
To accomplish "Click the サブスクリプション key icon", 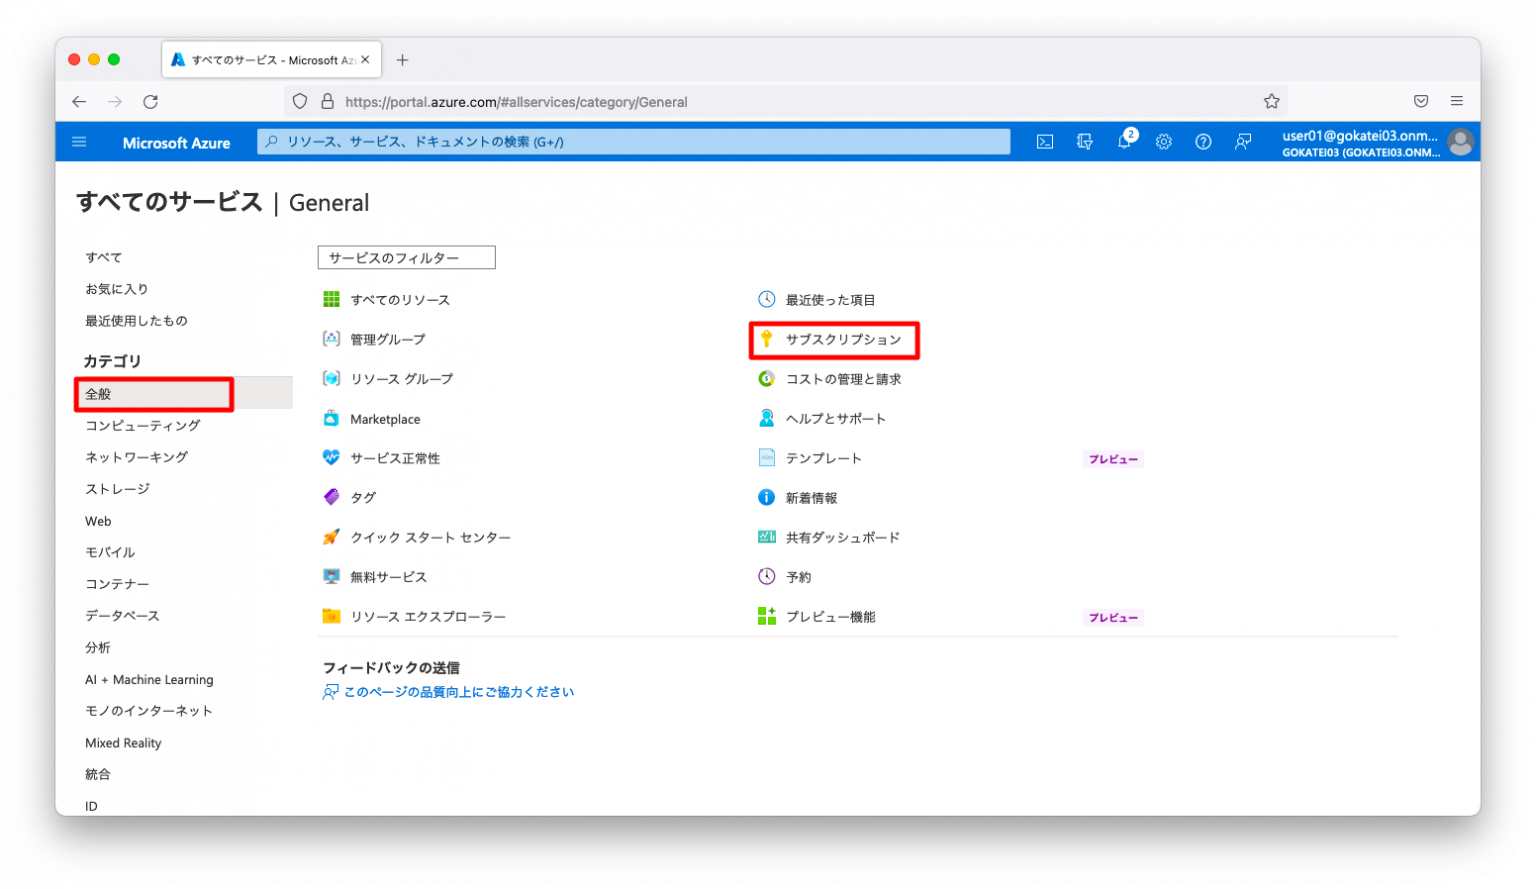I will [x=766, y=339].
